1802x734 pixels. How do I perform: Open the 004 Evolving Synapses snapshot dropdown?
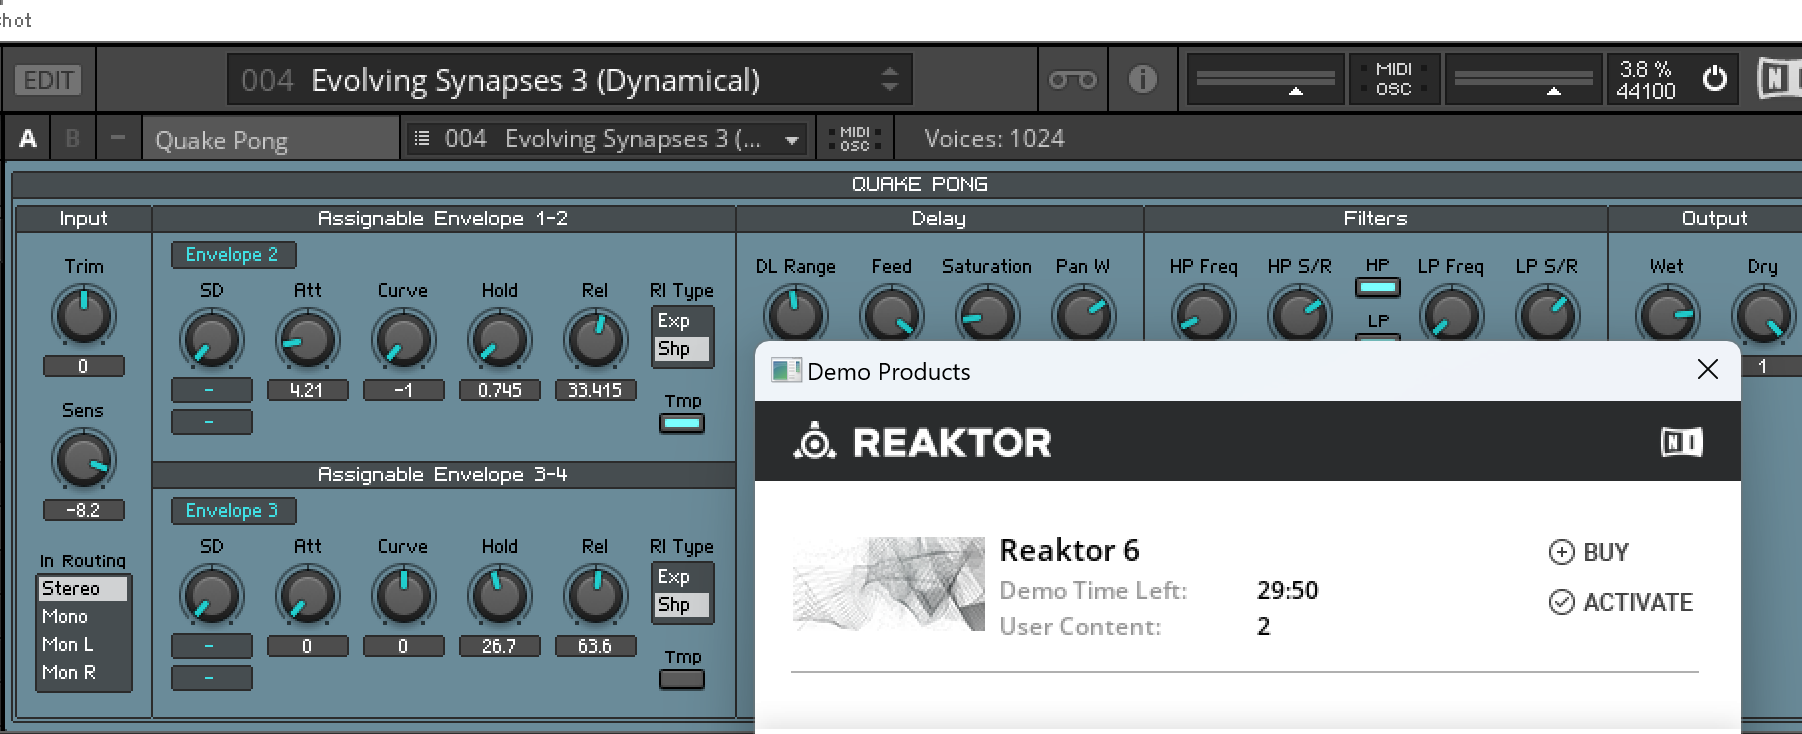607,139
